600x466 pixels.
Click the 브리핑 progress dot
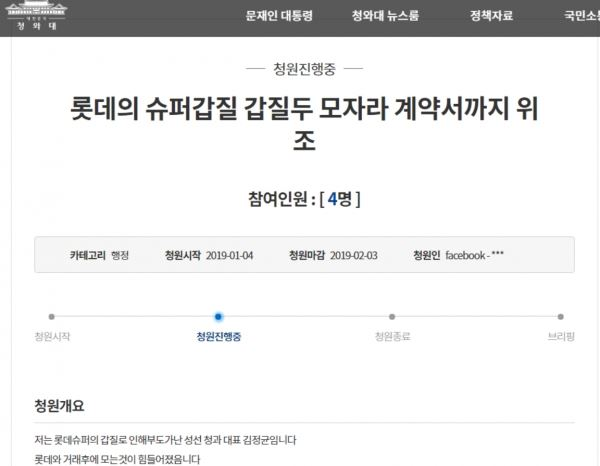(x=561, y=316)
